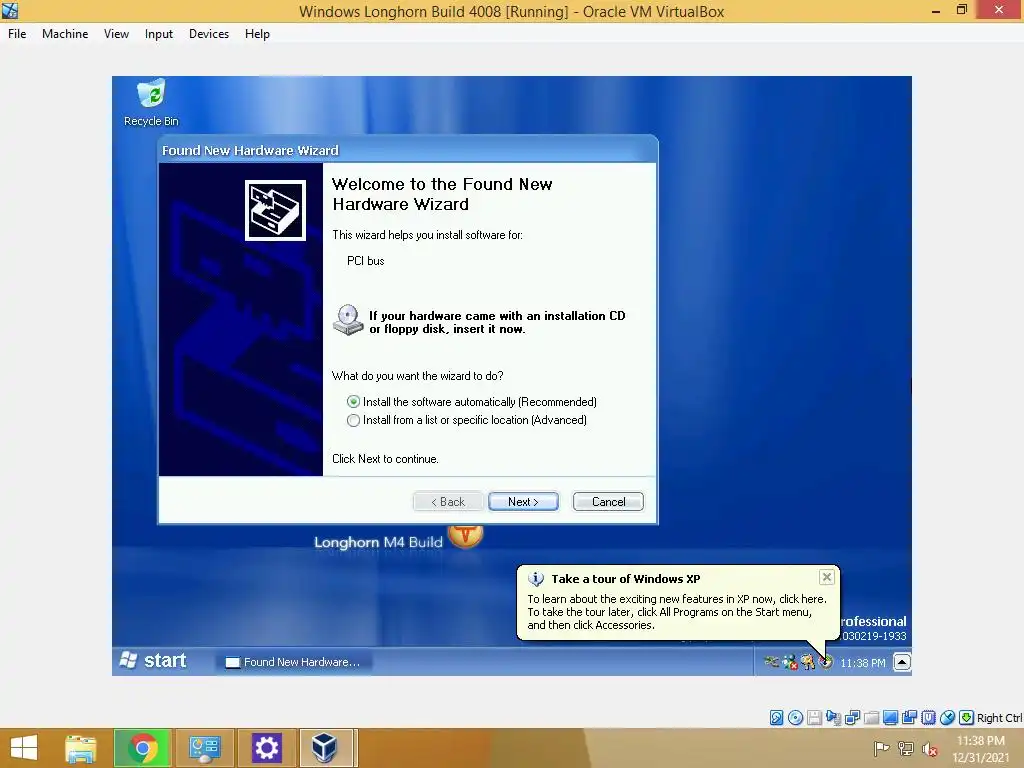This screenshot has height=768, width=1024.
Task: Click the keyboard capture green arrow indicator
Action: pos(967,718)
